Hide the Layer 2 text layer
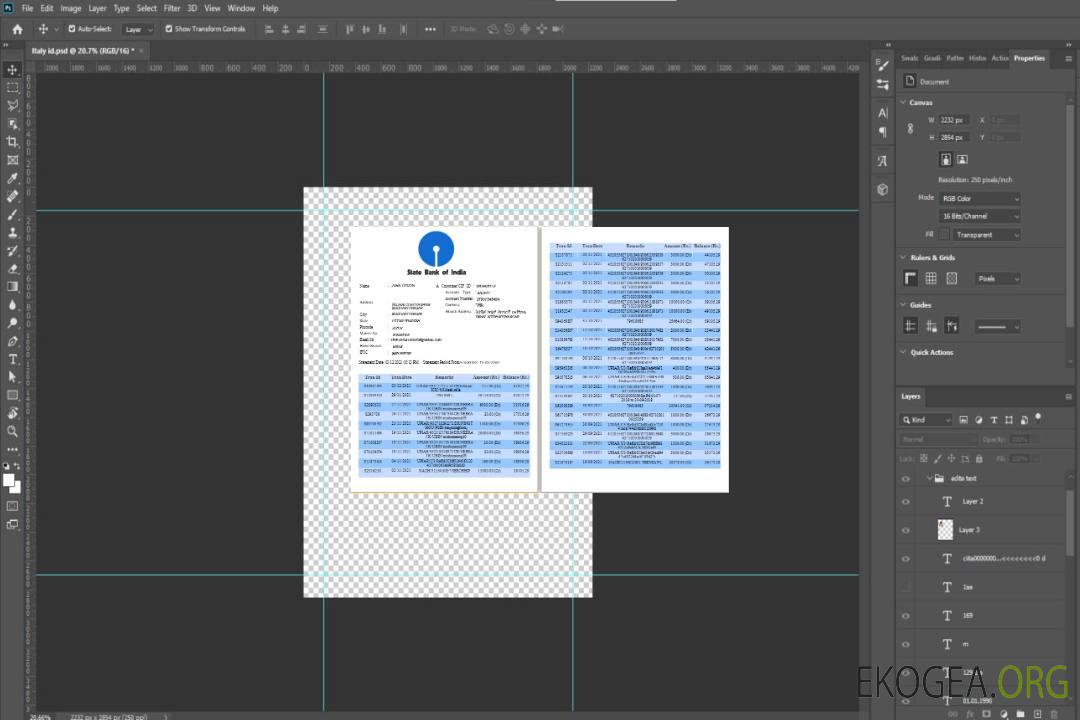The image size is (1080, 720). (906, 502)
